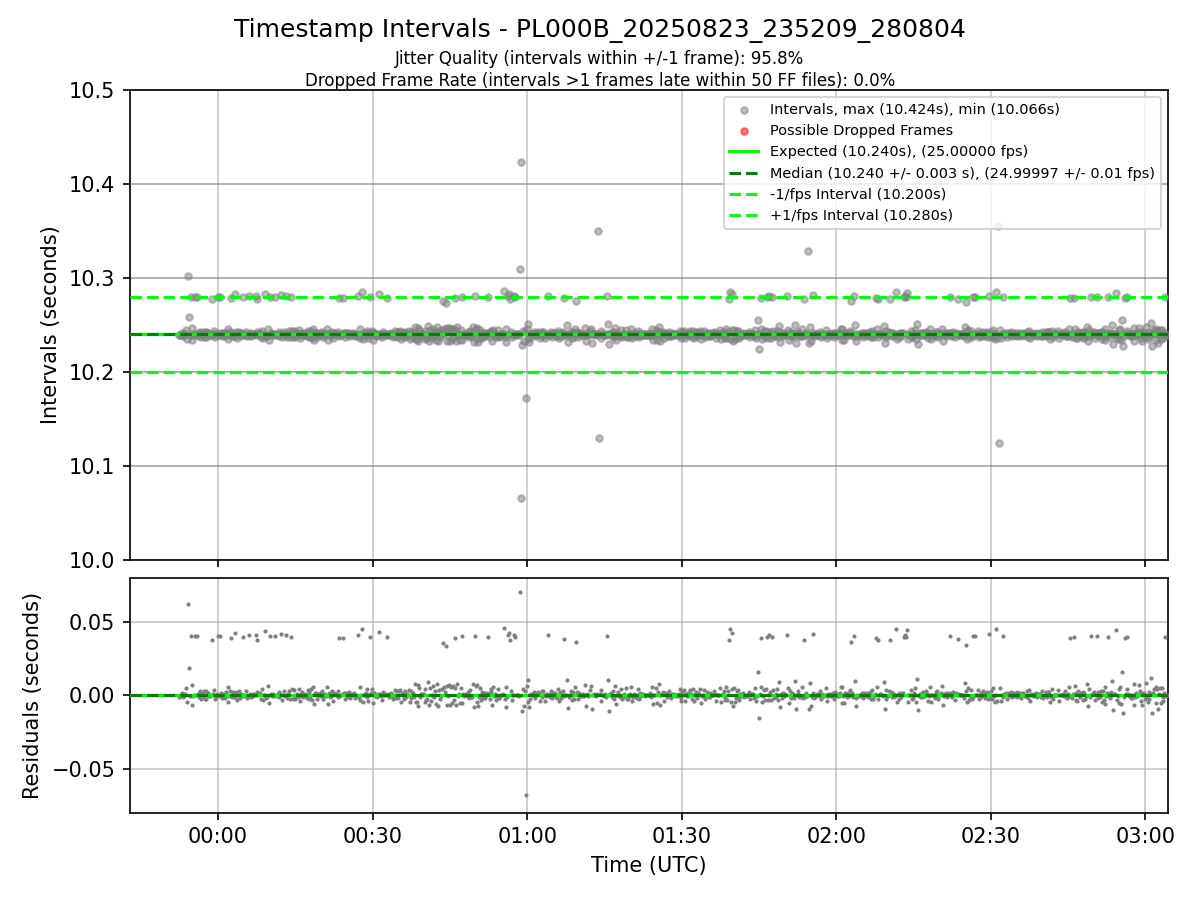Click legend entry '+1/fps Interval (10.280s)'
This screenshot has height=900, width=1200.
click(861, 215)
